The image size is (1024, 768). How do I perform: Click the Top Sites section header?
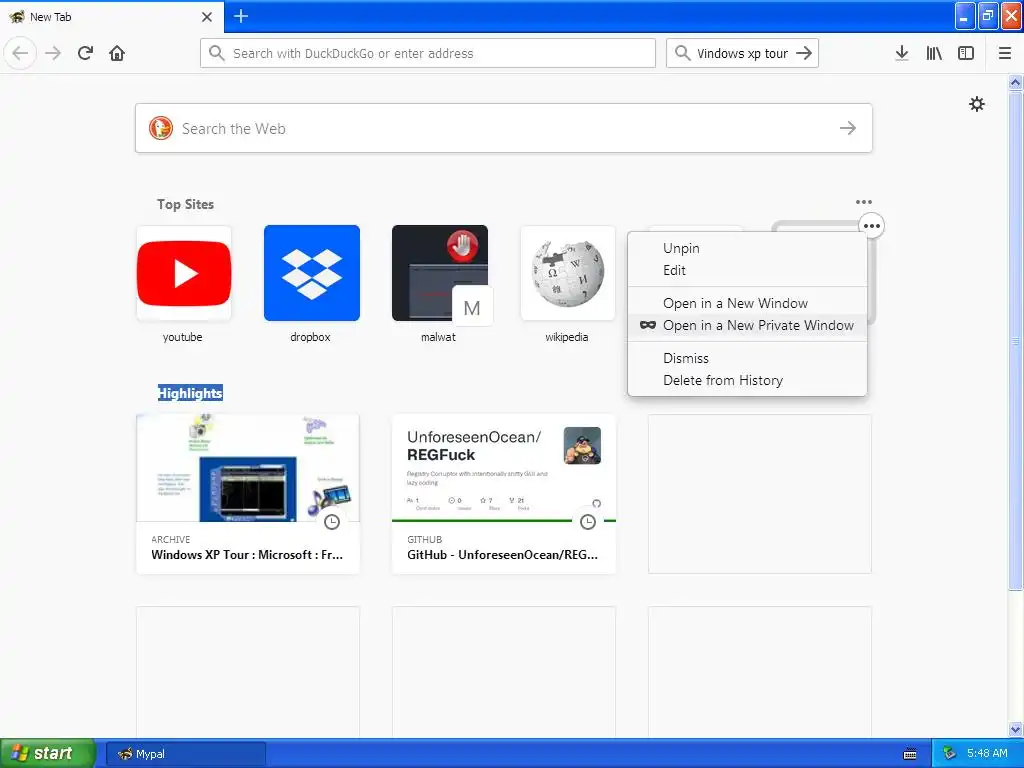pyautogui.click(x=185, y=204)
